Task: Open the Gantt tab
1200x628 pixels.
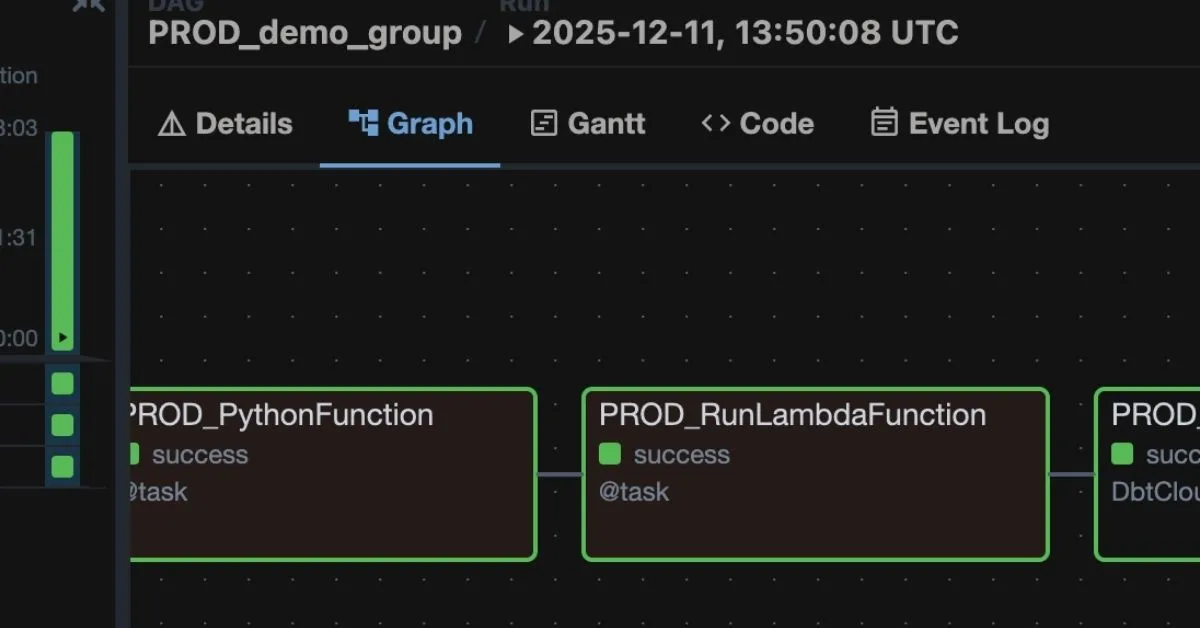Action: [587, 124]
